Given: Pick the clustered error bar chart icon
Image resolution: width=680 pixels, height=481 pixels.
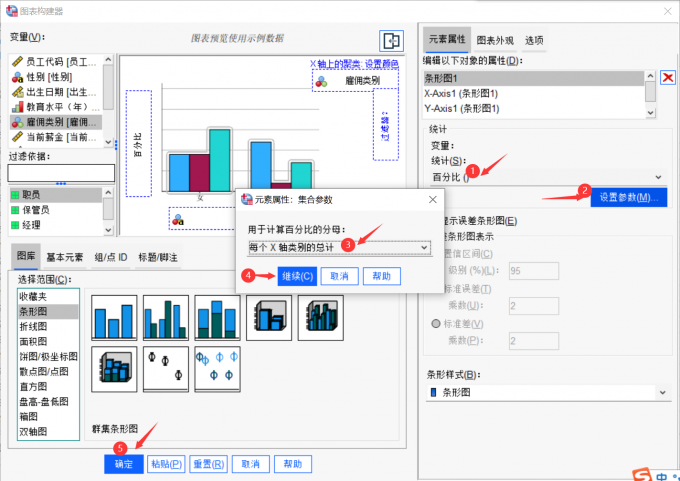Looking at the screenshot, I should pos(217,369).
